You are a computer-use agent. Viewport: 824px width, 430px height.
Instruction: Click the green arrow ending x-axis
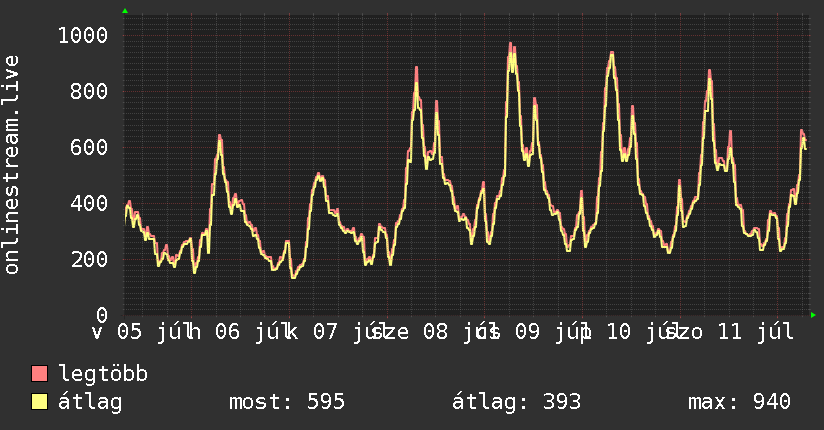pyautogui.click(x=813, y=315)
